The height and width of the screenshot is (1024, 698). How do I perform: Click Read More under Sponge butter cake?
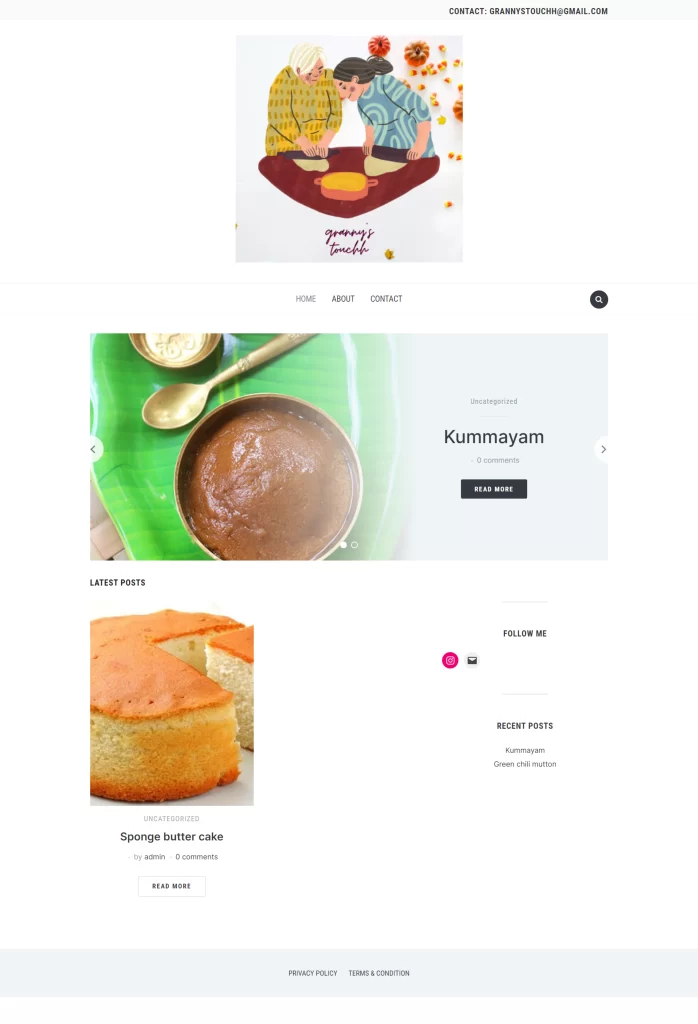[172, 886]
